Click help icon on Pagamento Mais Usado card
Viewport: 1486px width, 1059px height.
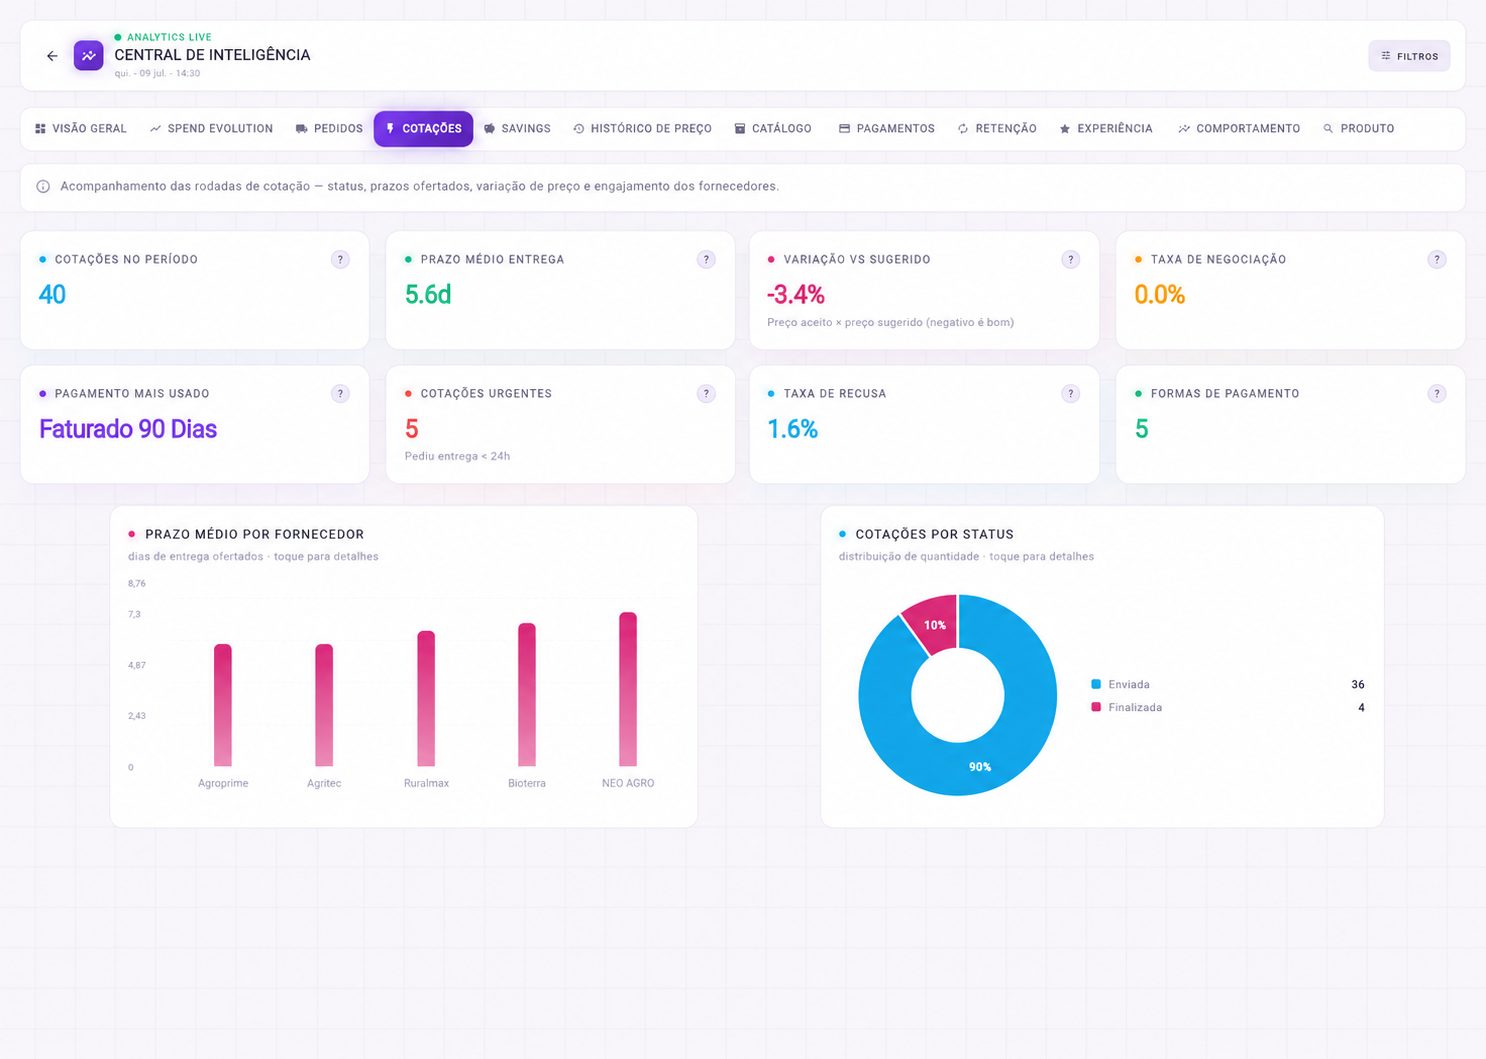pos(340,394)
